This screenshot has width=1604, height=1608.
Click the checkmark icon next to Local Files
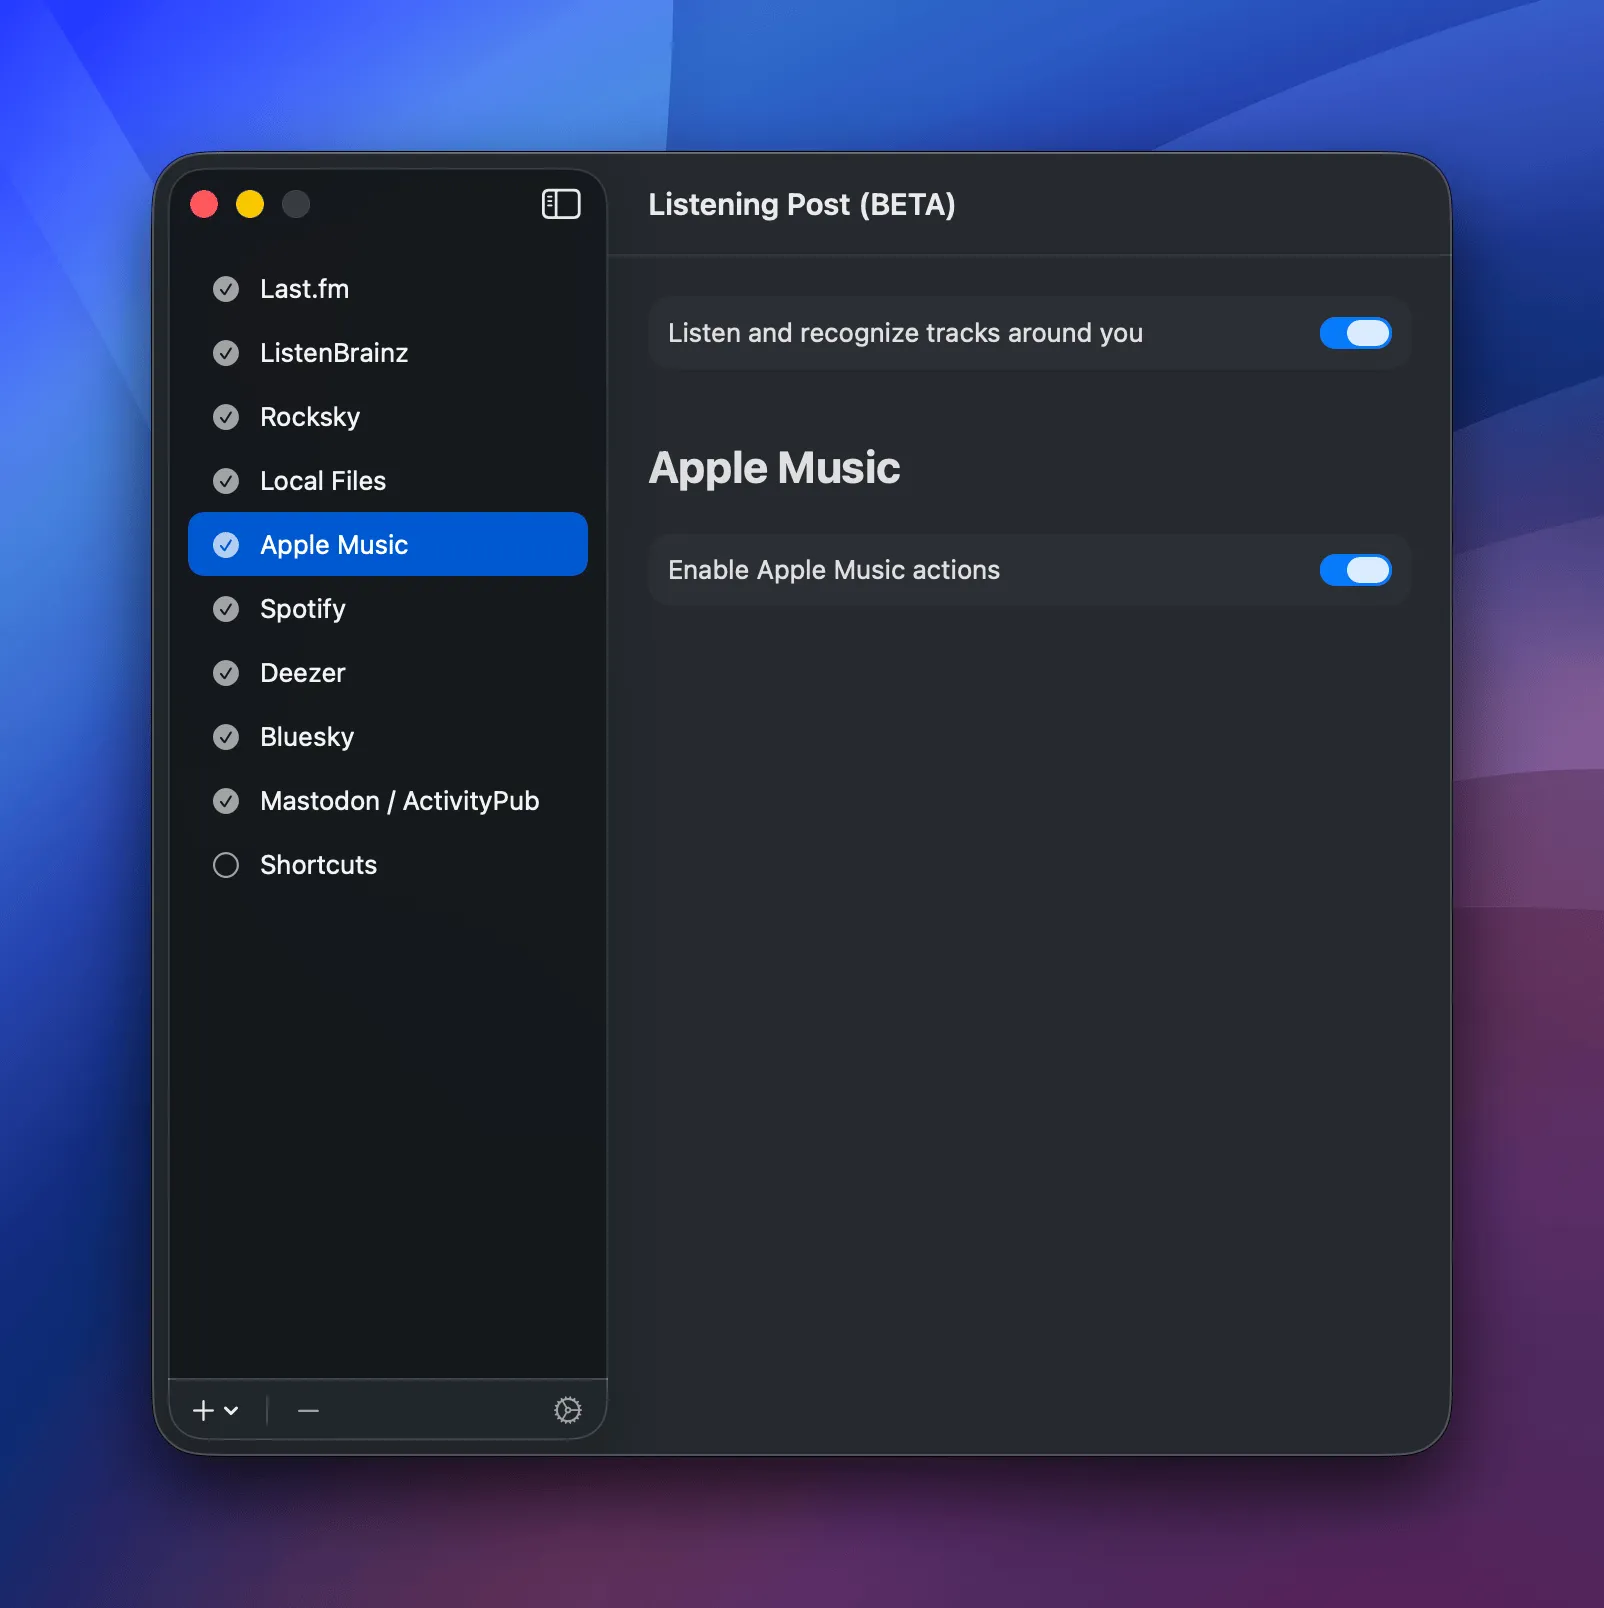[x=226, y=481]
